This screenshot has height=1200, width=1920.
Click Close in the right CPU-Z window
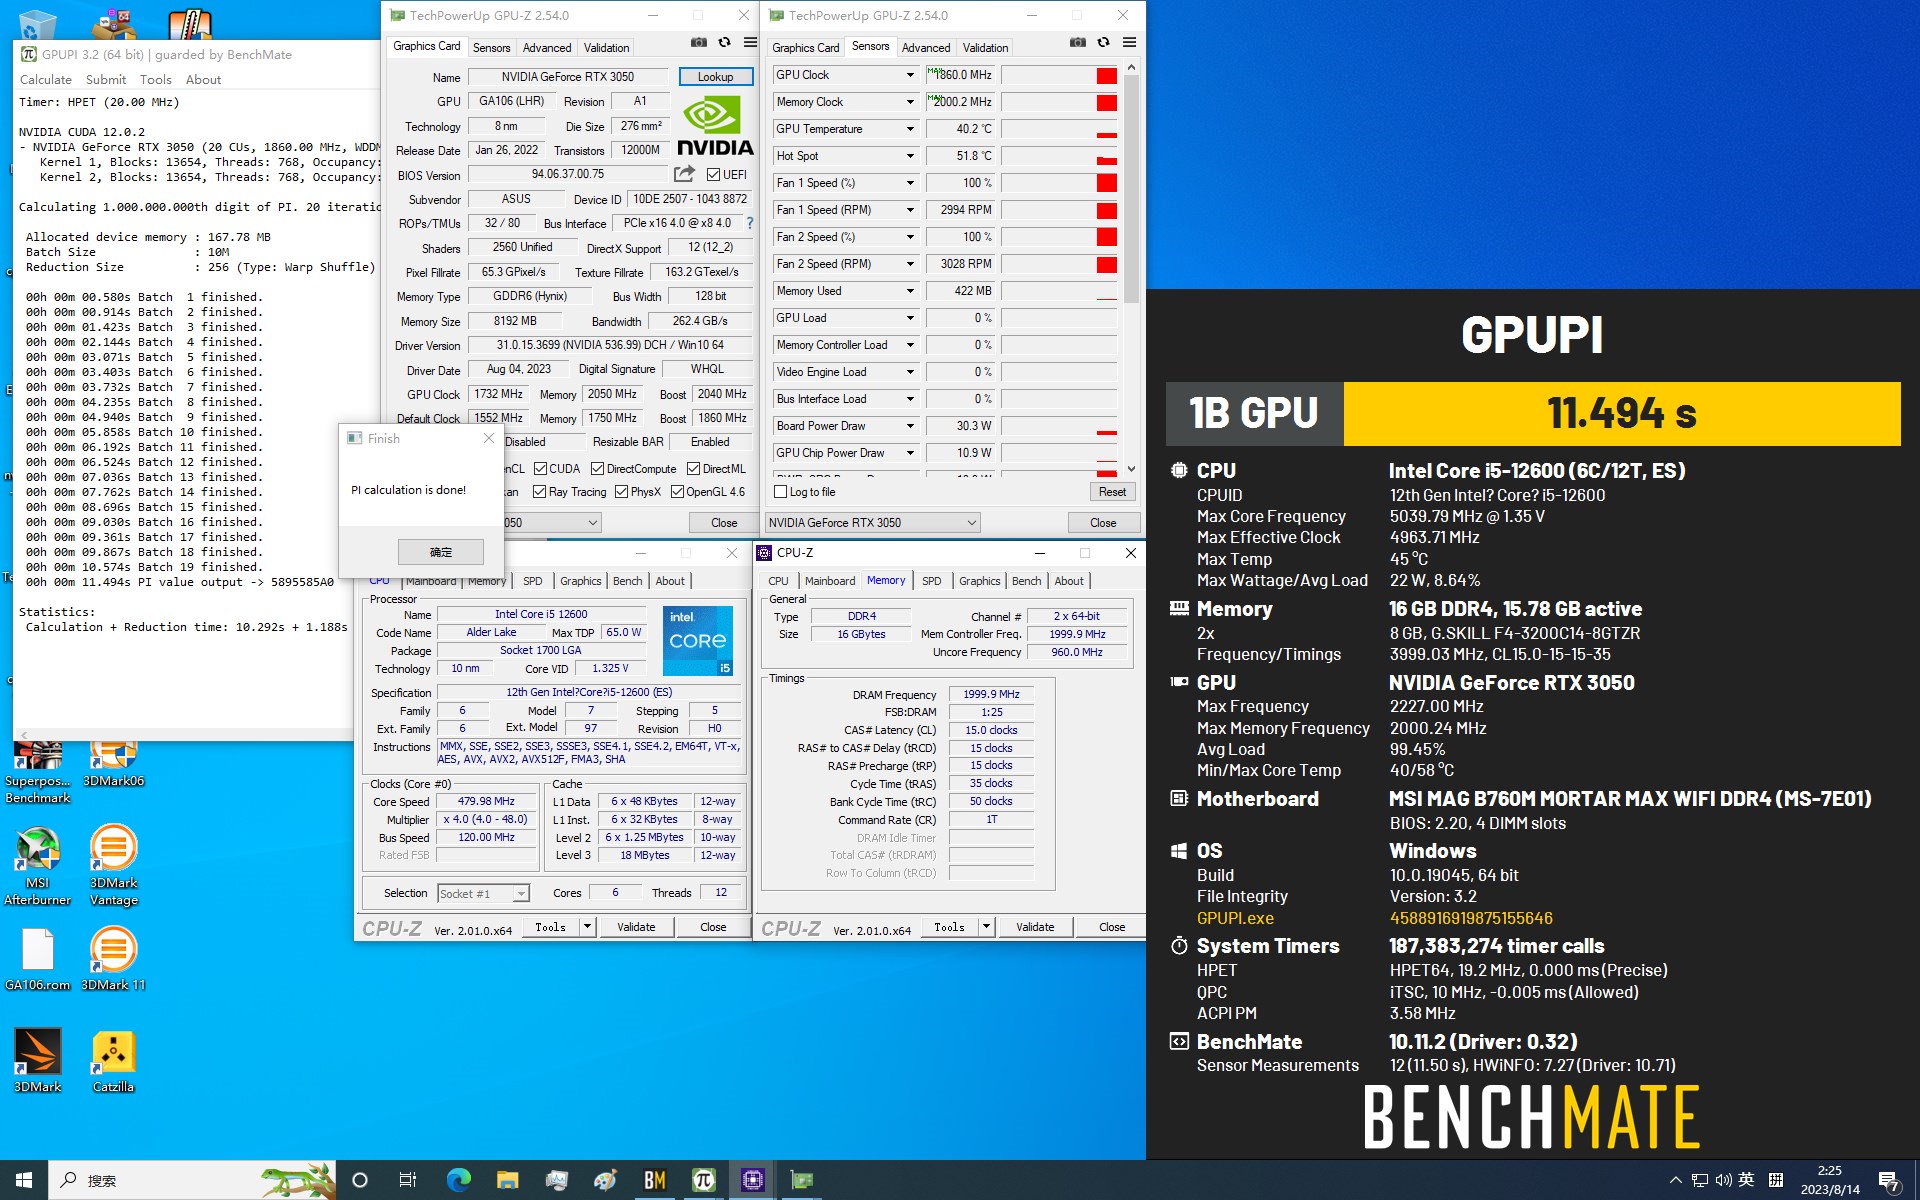[x=1112, y=927]
